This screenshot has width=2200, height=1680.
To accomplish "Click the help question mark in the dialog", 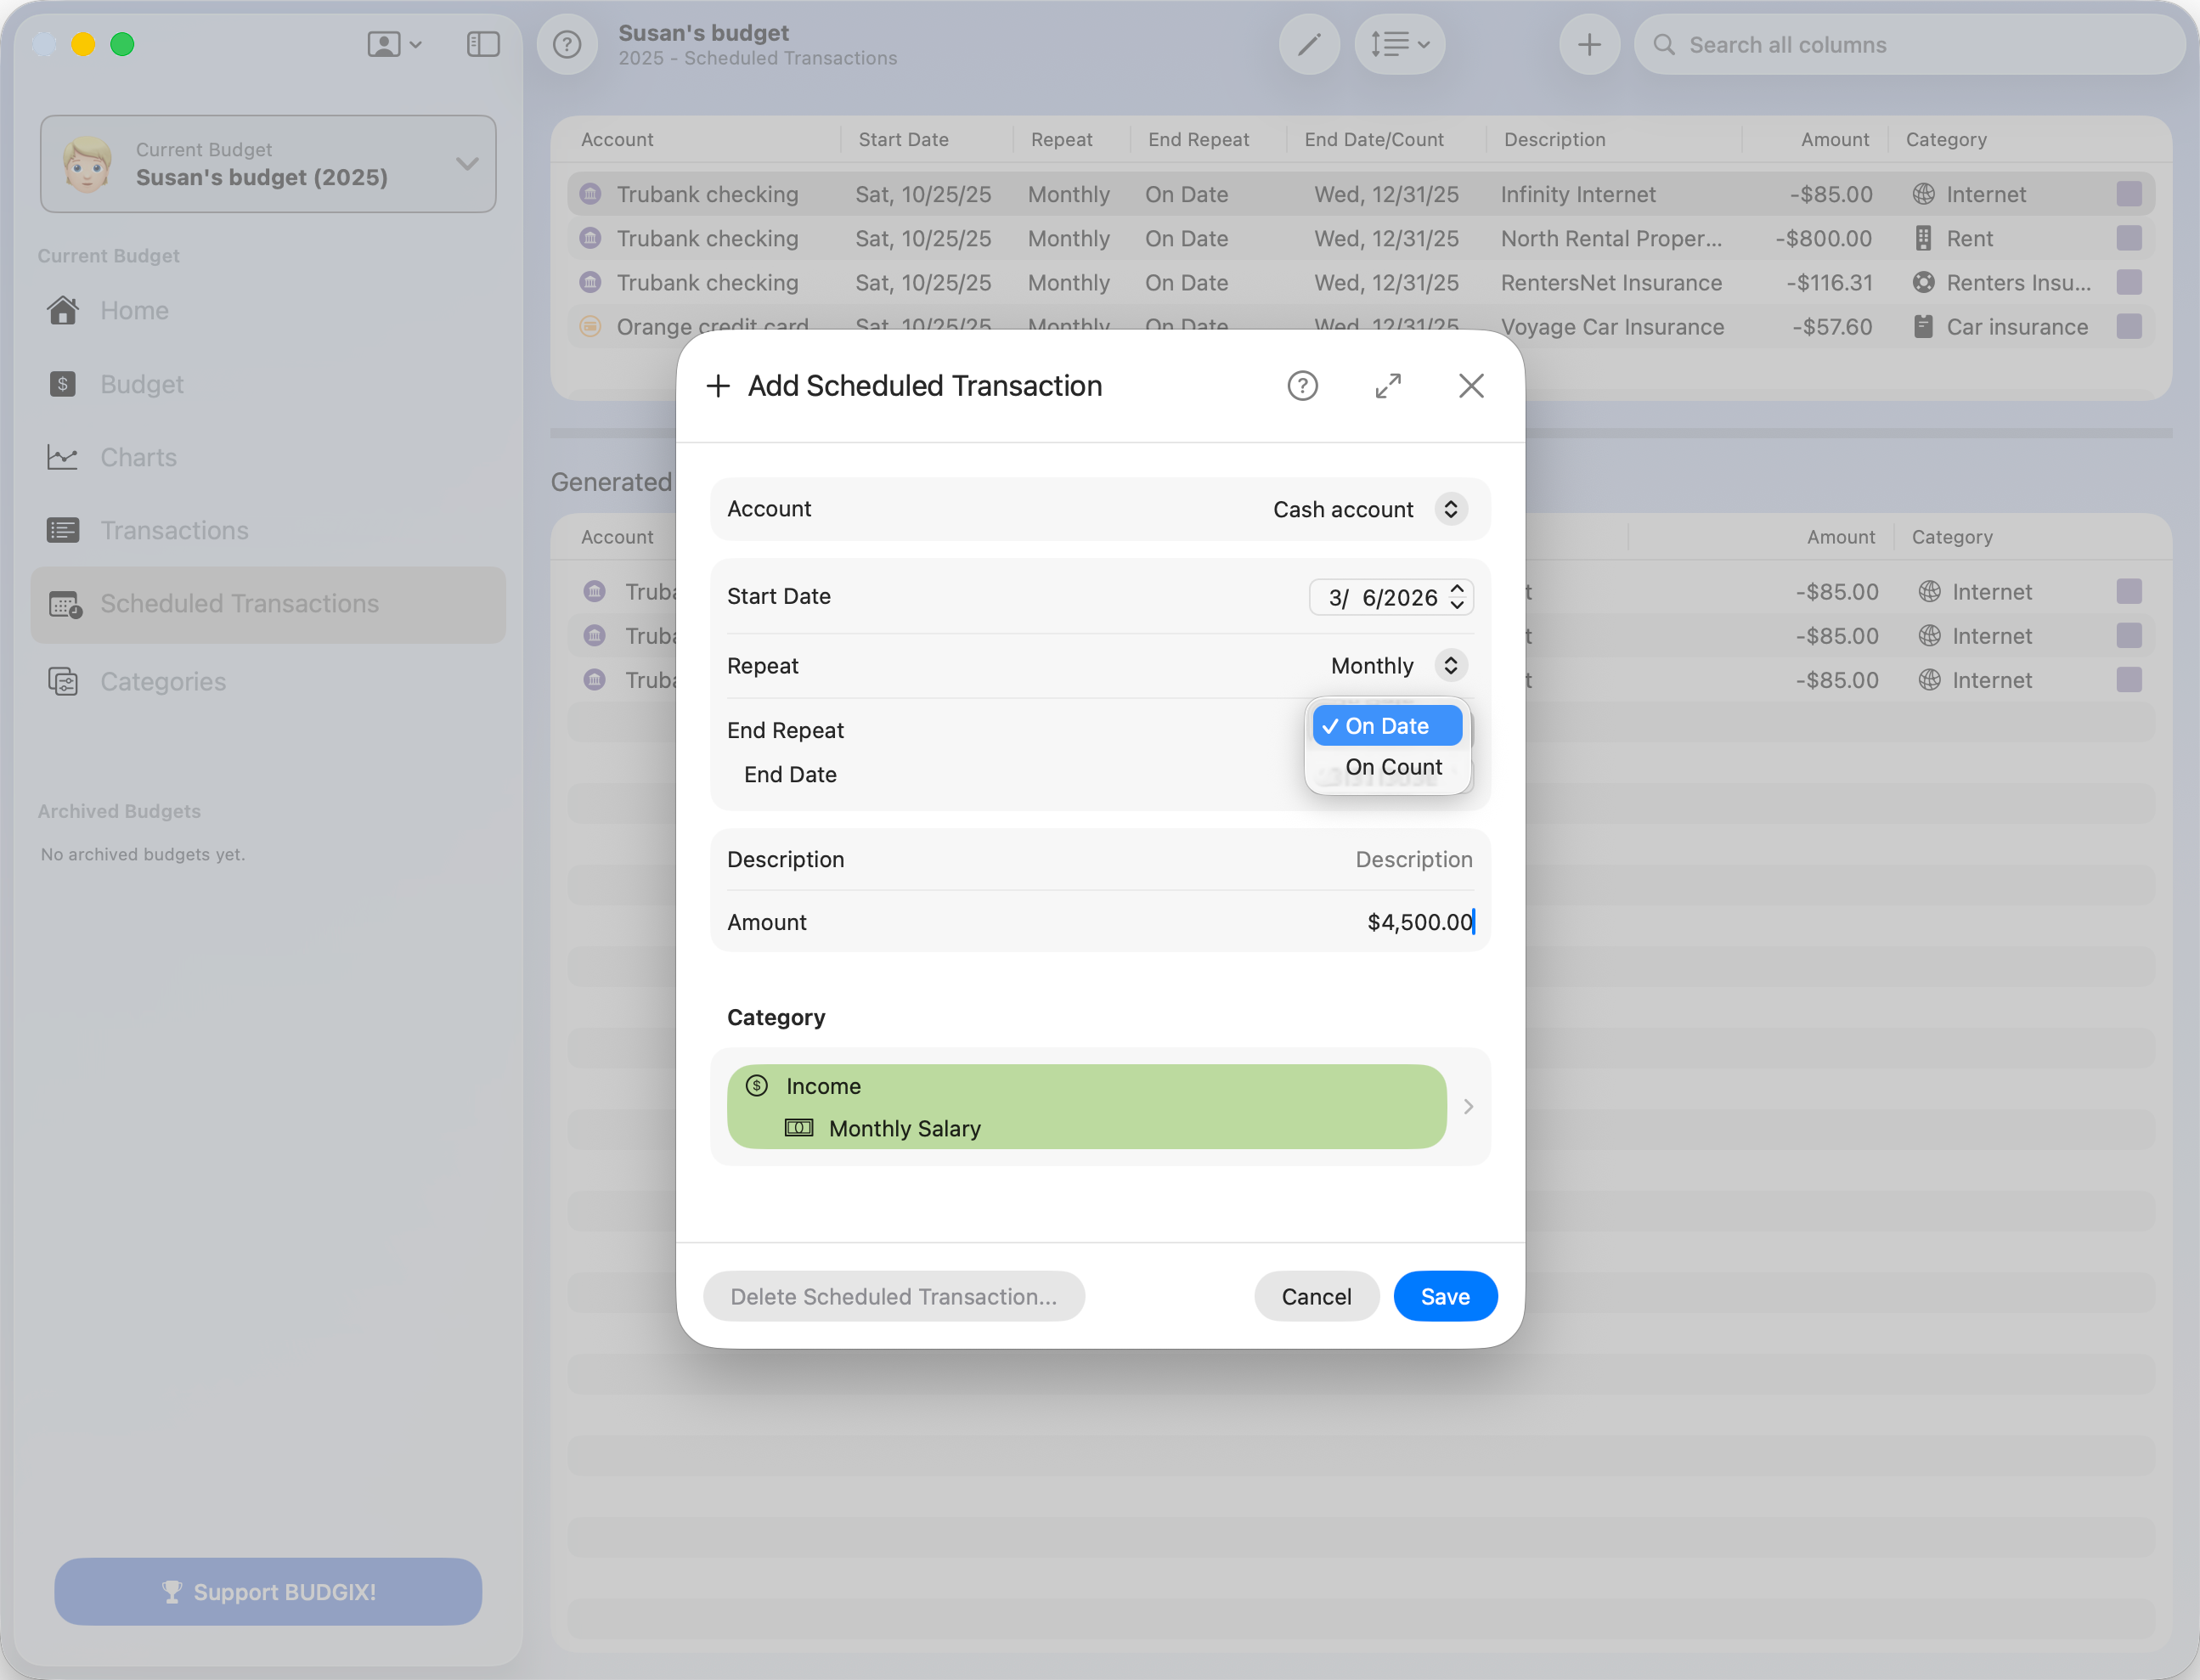I will coord(1302,385).
